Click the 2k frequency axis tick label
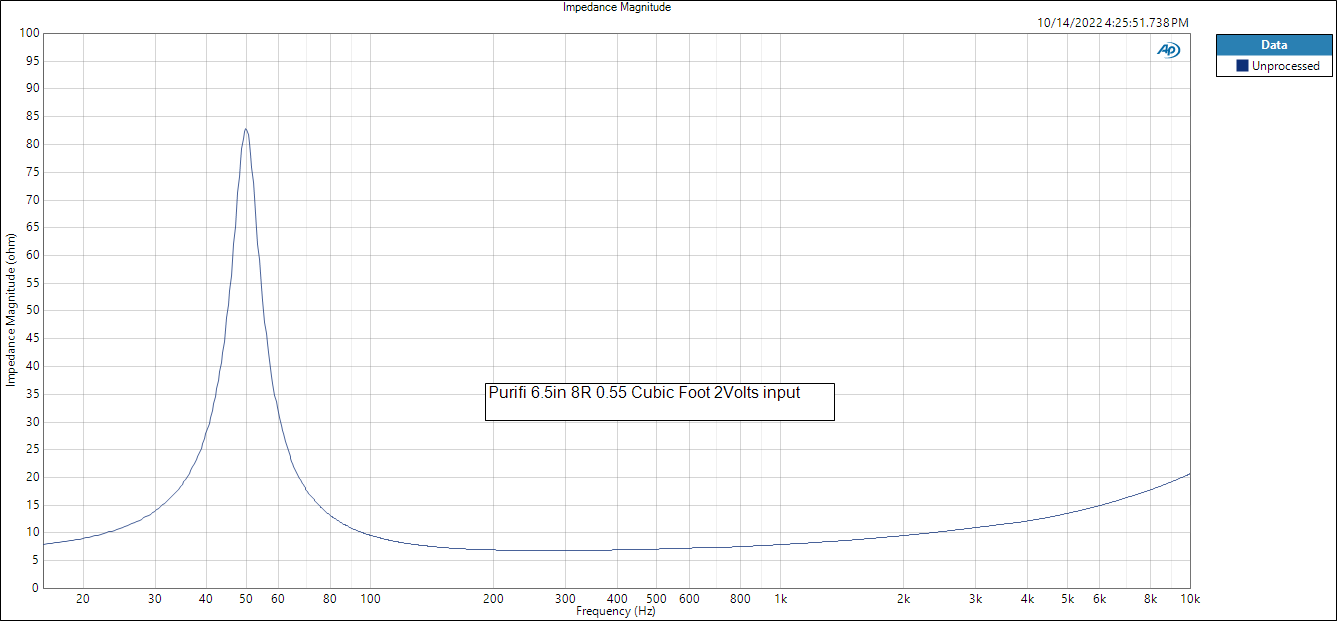The image size is (1337, 621). point(903,599)
